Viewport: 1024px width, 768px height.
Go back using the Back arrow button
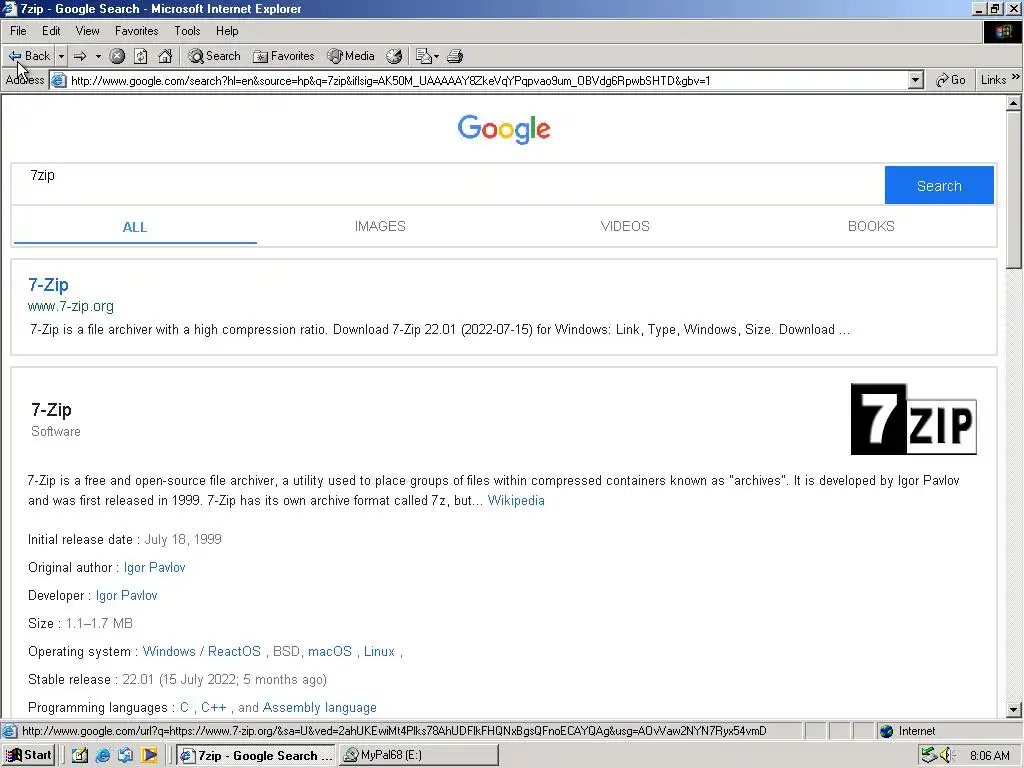point(29,56)
